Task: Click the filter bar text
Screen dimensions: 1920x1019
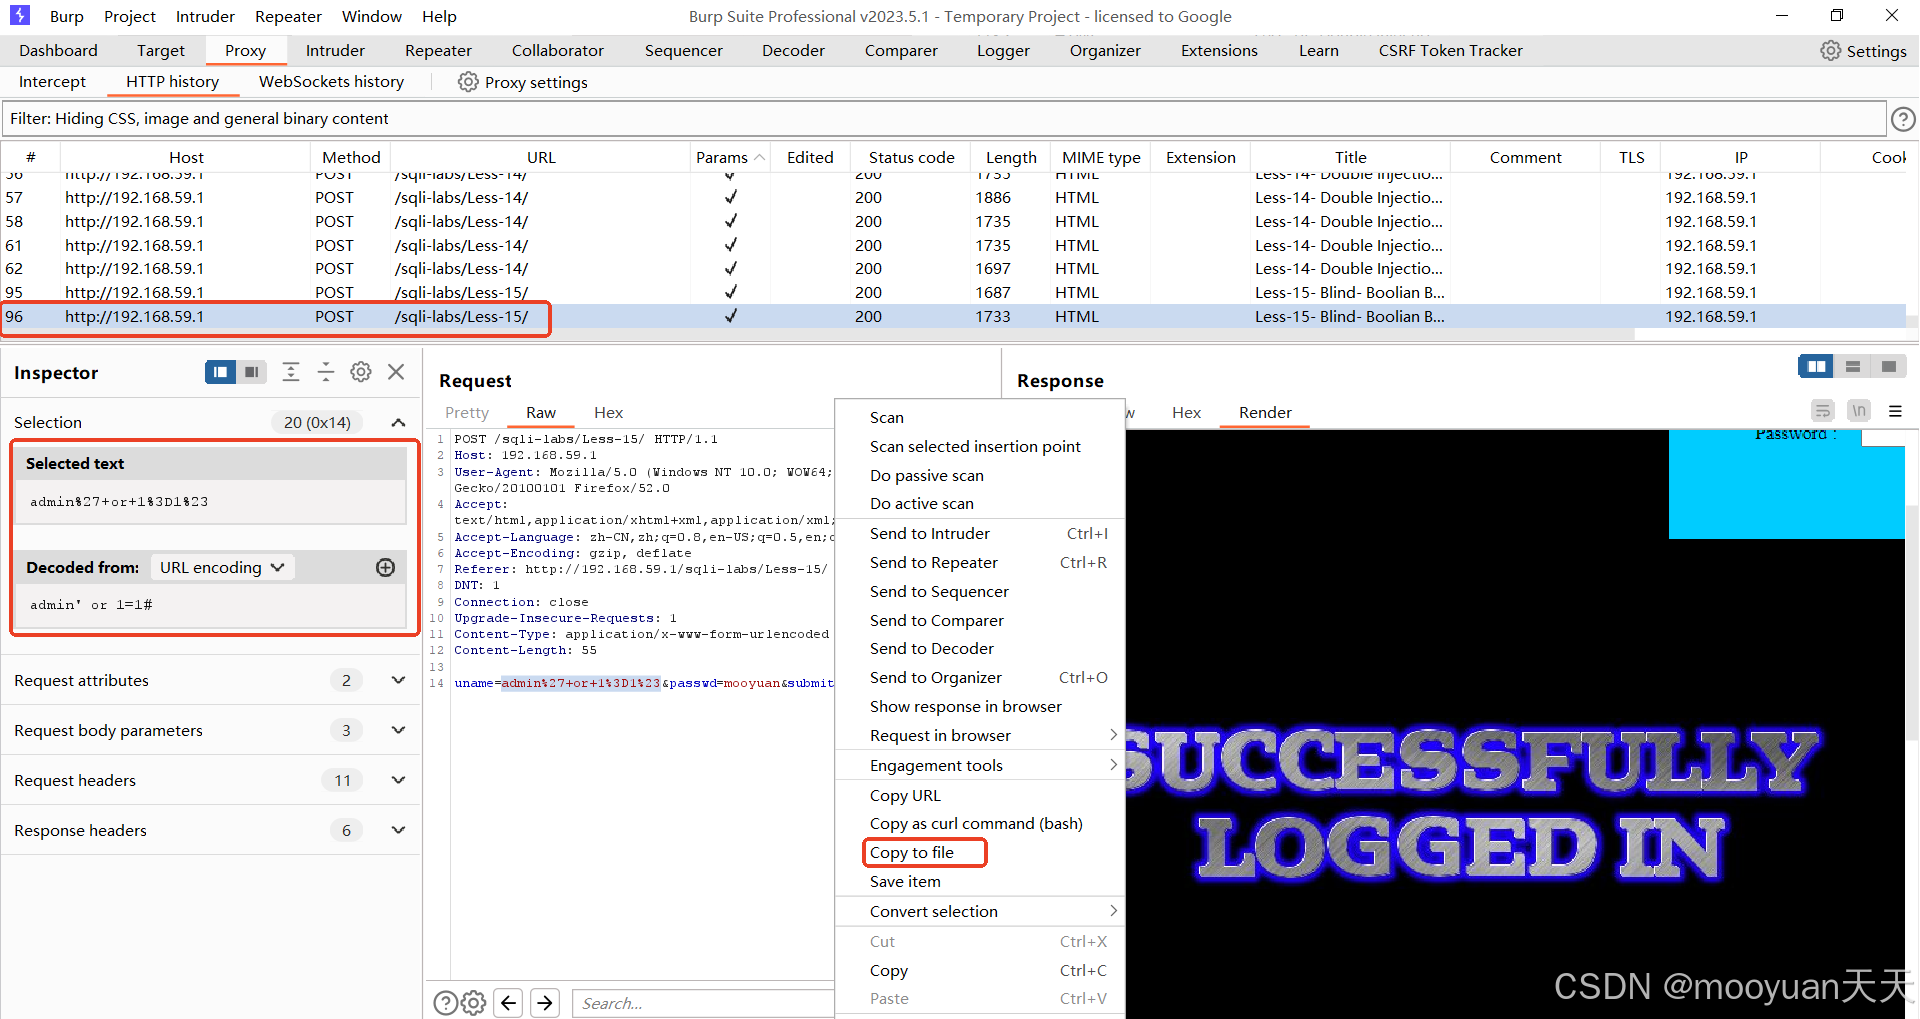Action: coord(199,119)
